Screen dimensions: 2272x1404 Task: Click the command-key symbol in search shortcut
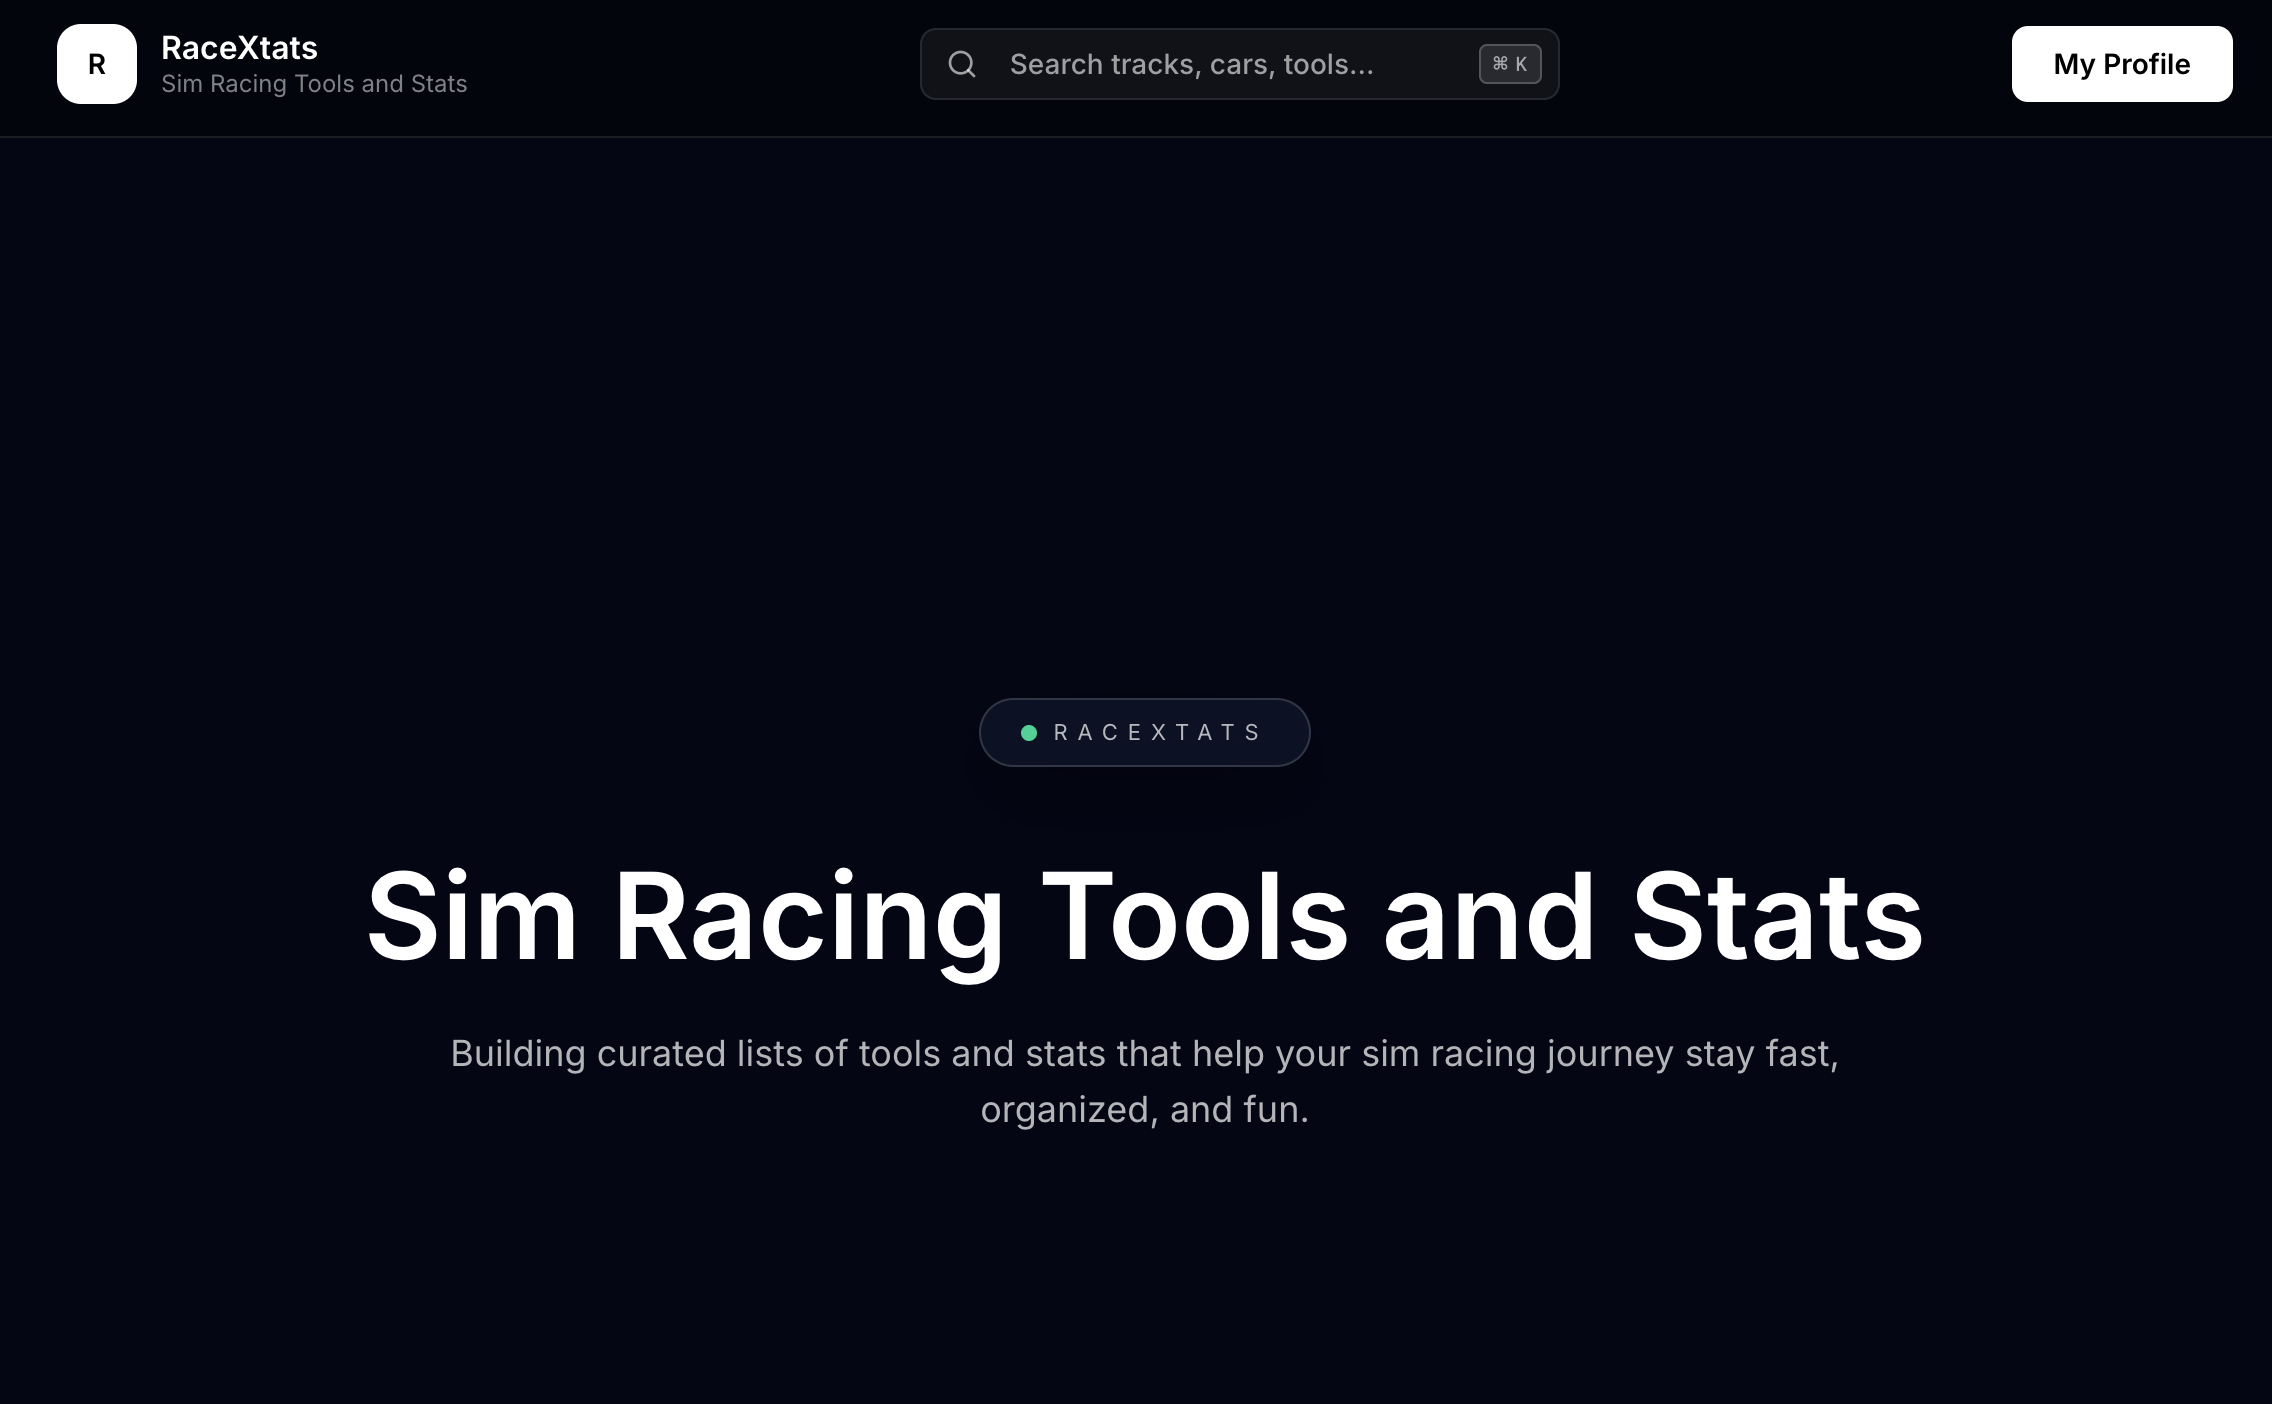tap(1501, 63)
